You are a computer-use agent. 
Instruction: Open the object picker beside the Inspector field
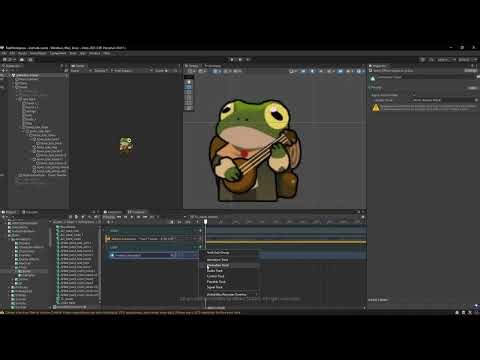click(476, 100)
